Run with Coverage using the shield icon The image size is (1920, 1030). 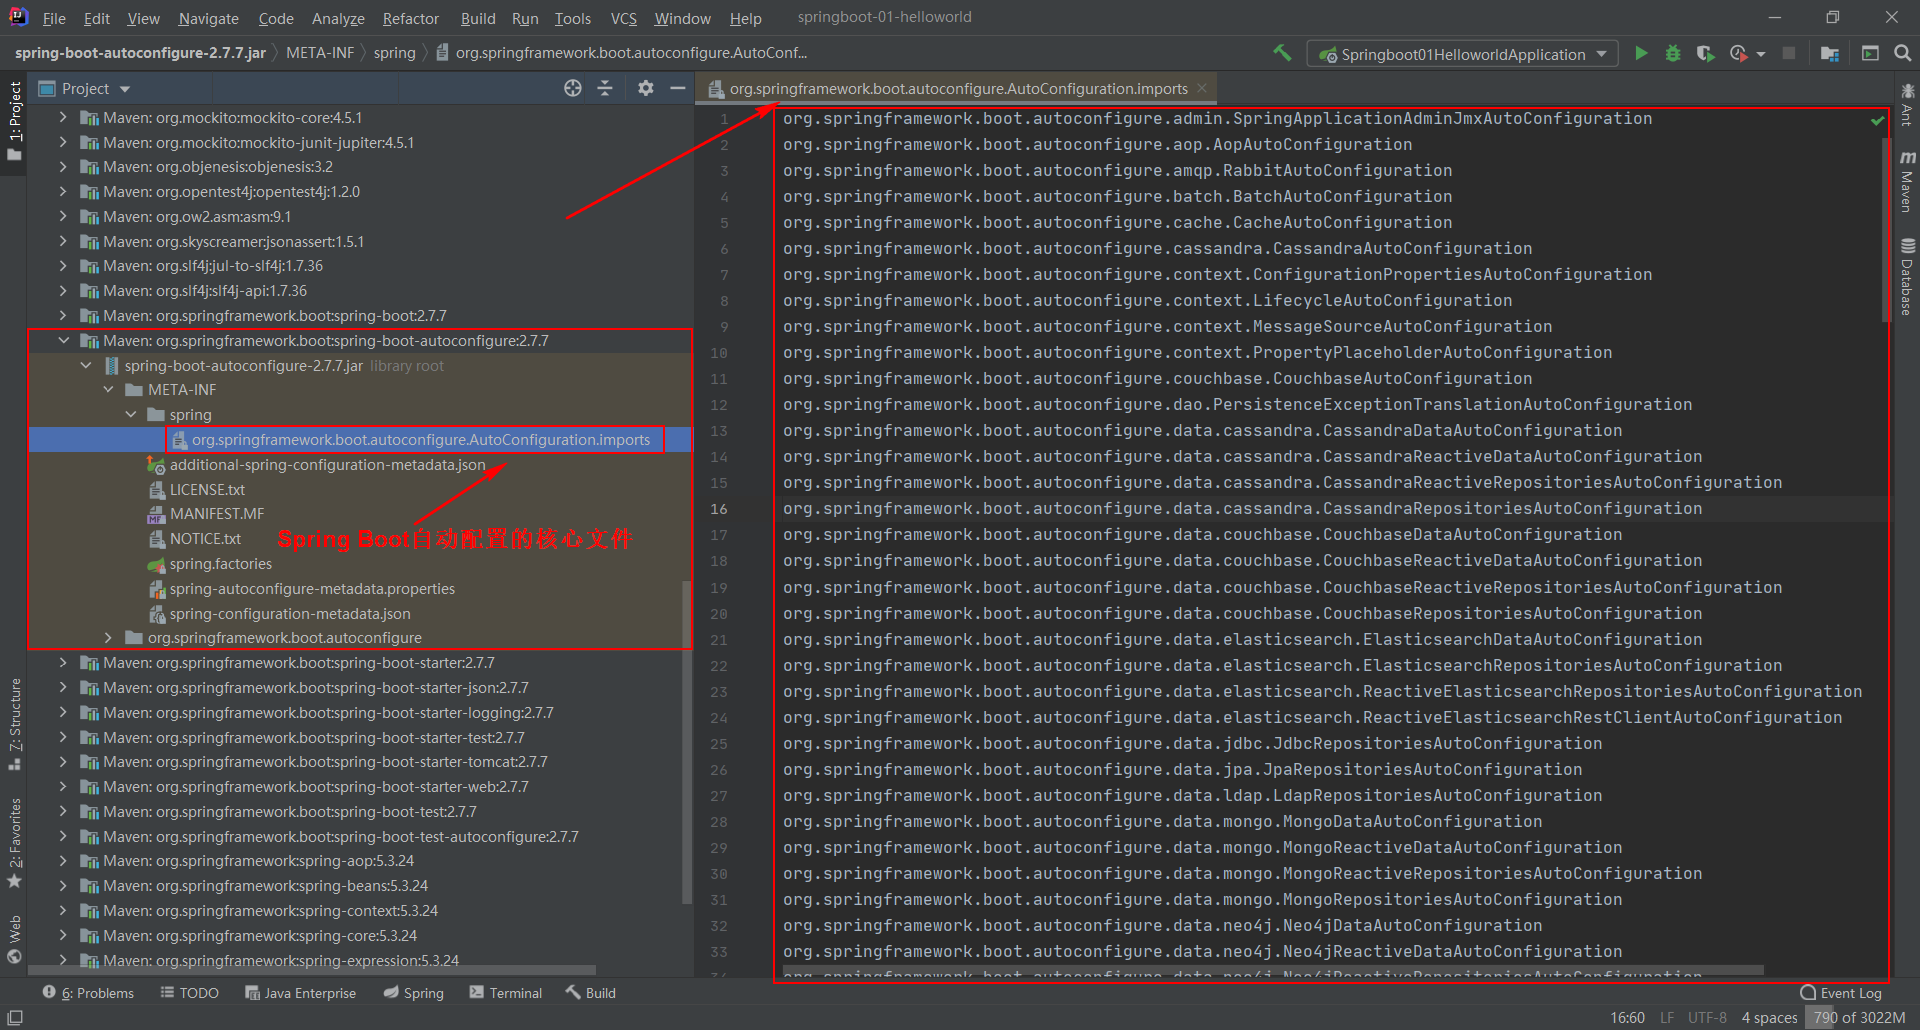pyautogui.click(x=1705, y=54)
